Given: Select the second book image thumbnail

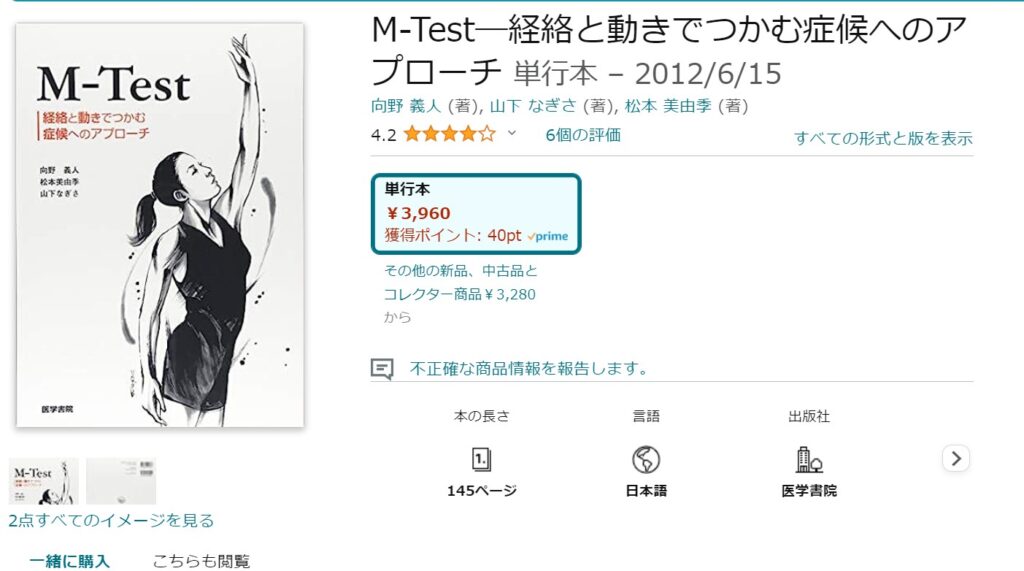Looking at the screenshot, I should [121, 481].
